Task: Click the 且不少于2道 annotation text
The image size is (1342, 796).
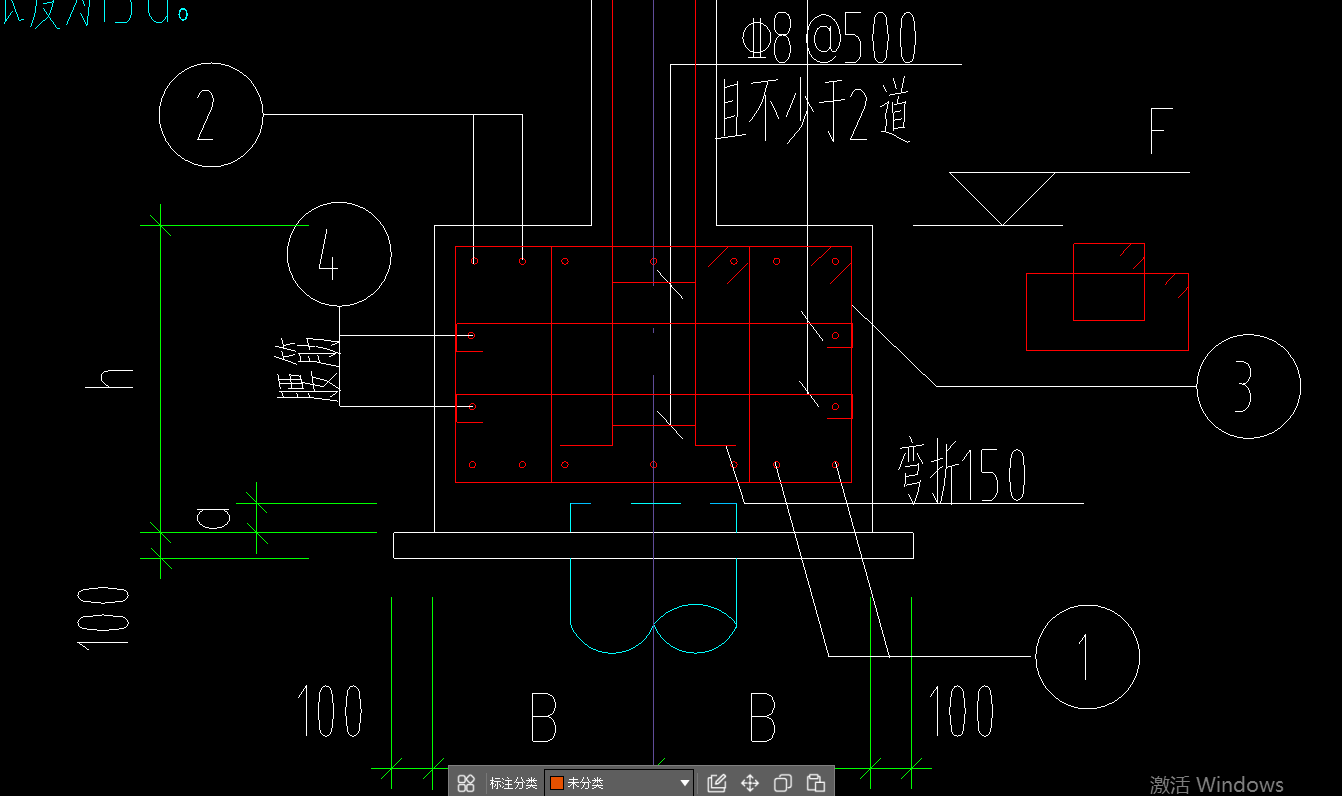Action: point(812,112)
